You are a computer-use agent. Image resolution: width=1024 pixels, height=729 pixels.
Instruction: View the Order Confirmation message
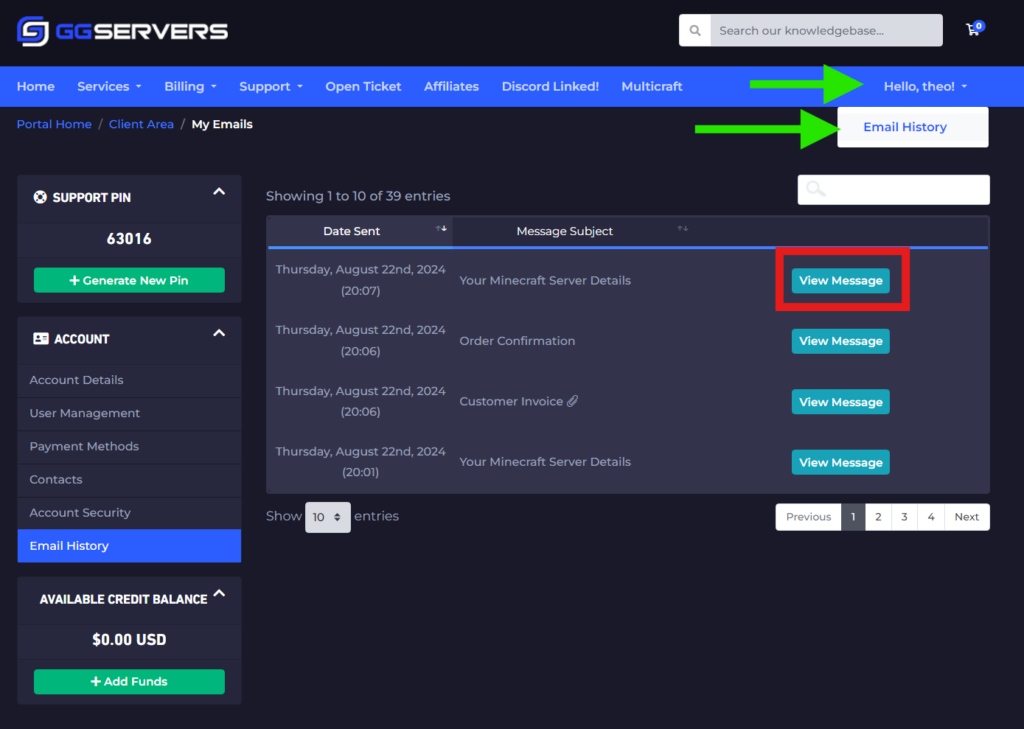pyautogui.click(x=840, y=341)
